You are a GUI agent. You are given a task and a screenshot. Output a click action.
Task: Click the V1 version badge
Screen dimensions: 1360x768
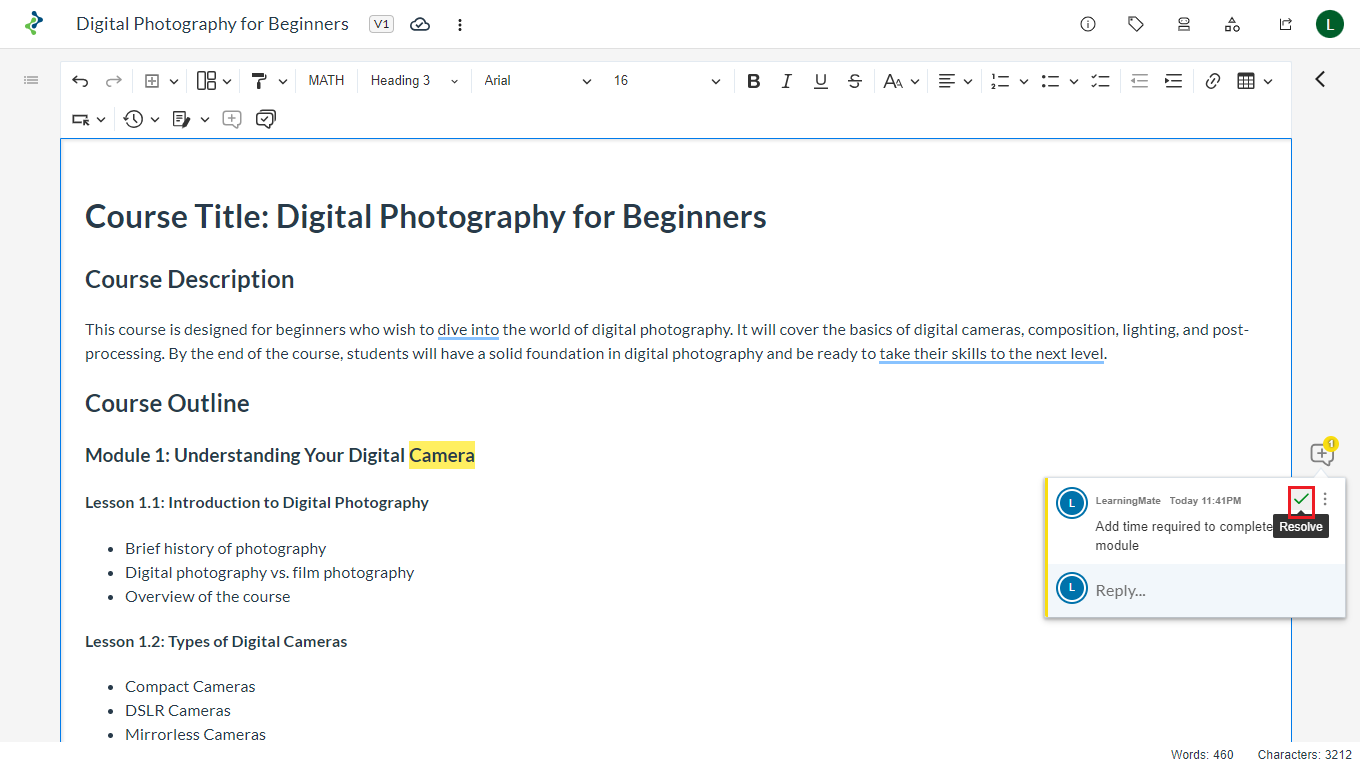pyautogui.click(x=381, y=24)
